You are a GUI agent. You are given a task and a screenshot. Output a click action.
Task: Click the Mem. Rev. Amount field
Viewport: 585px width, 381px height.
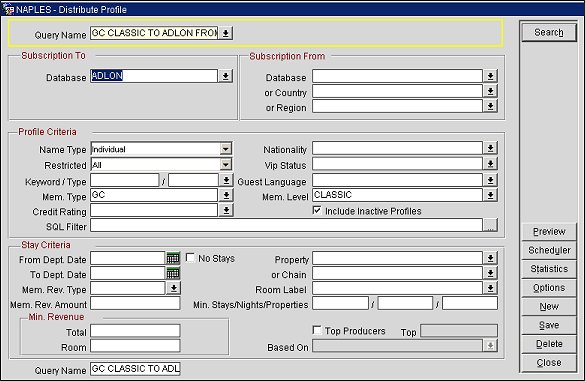tap(135, 303)
